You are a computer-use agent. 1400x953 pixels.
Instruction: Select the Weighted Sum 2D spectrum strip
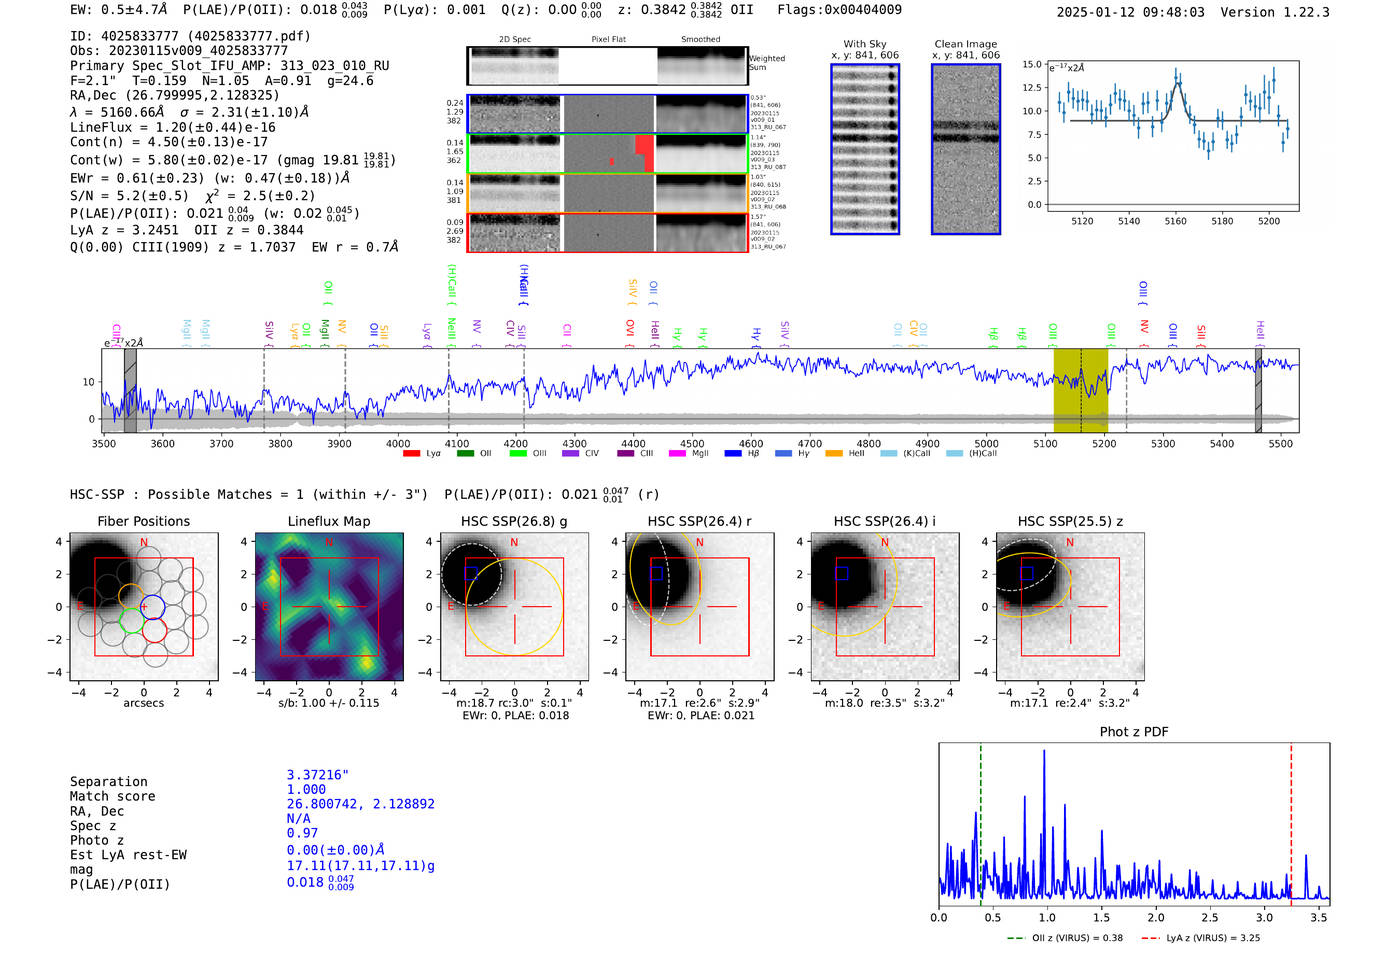[x=607, y=66]
